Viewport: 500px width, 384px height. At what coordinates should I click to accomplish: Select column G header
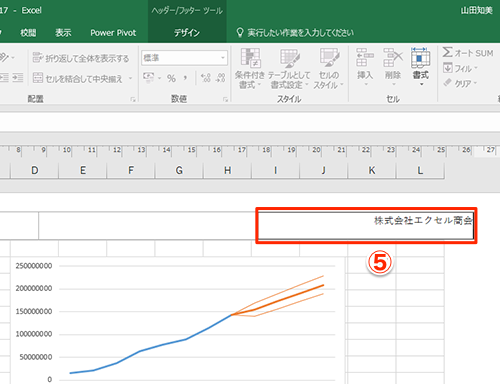point(179,170)
